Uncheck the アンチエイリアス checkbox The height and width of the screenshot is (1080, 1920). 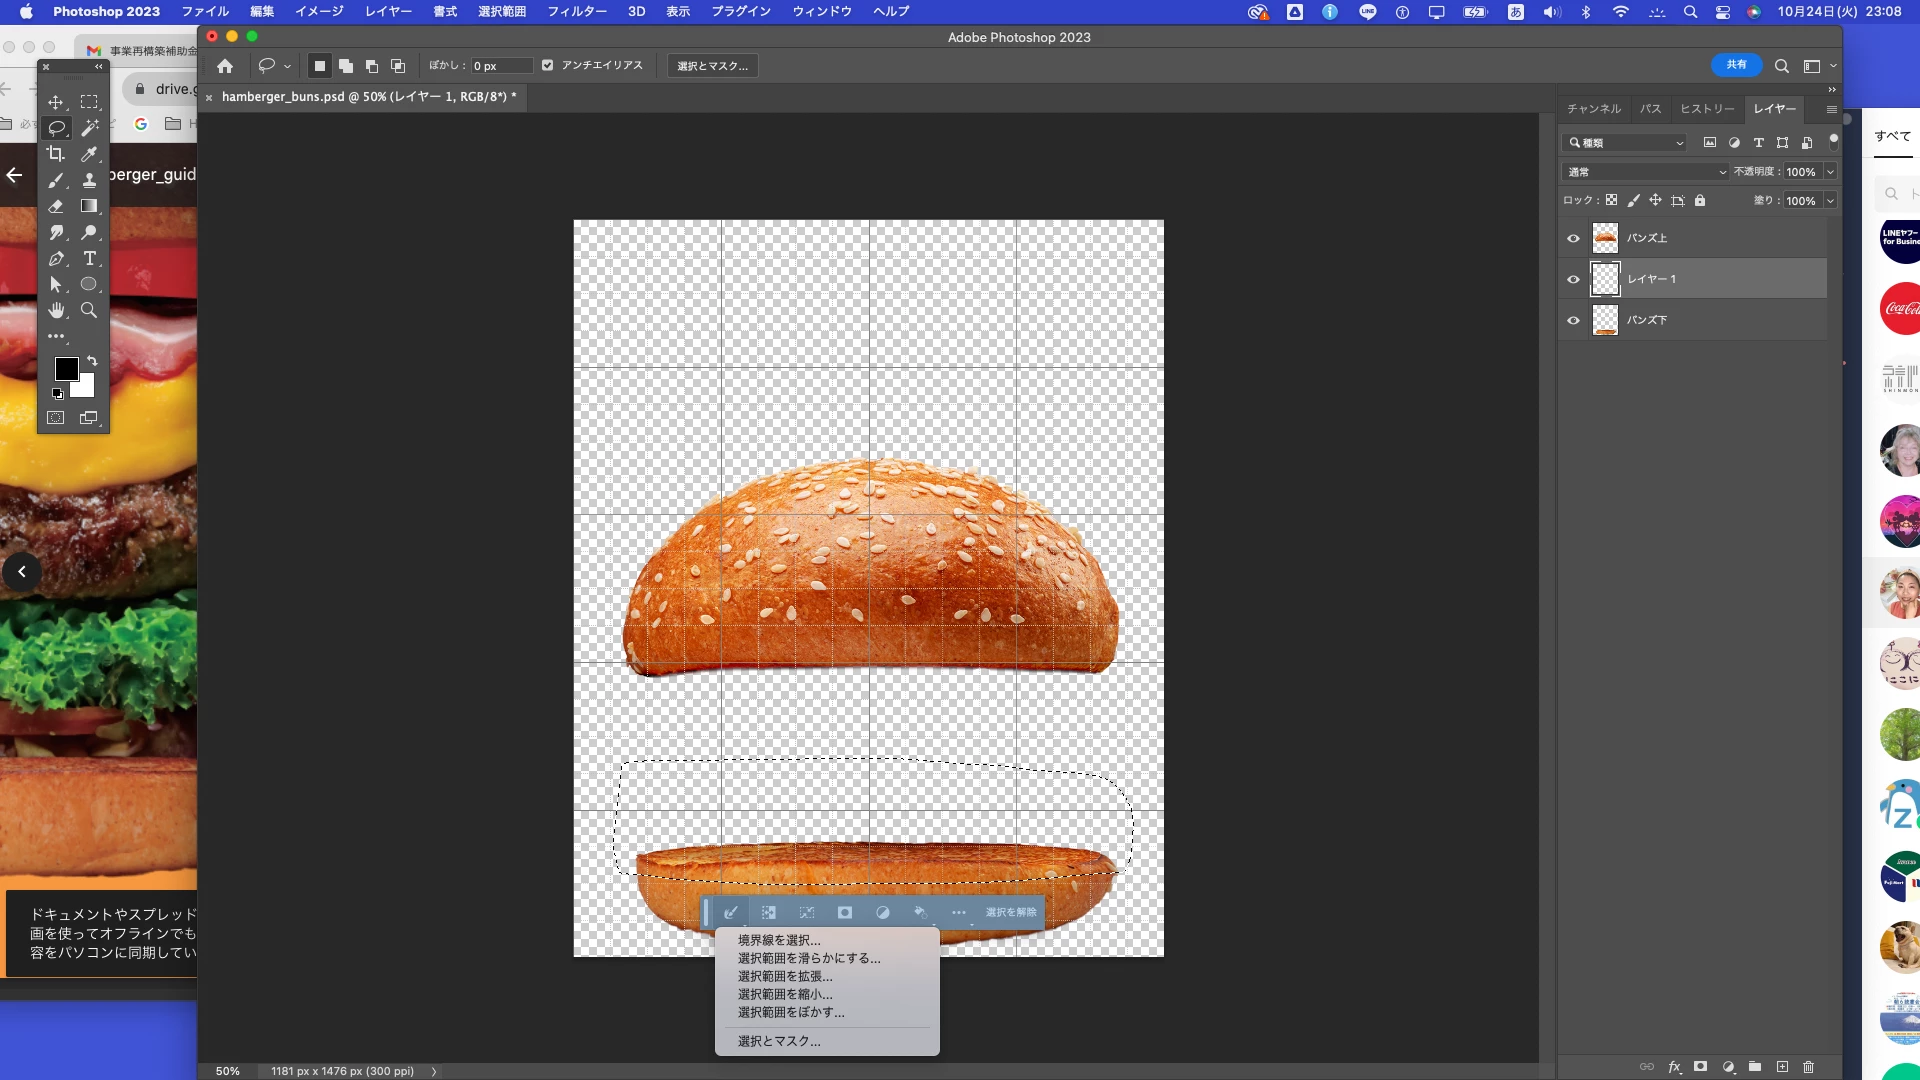coord(547,65)
